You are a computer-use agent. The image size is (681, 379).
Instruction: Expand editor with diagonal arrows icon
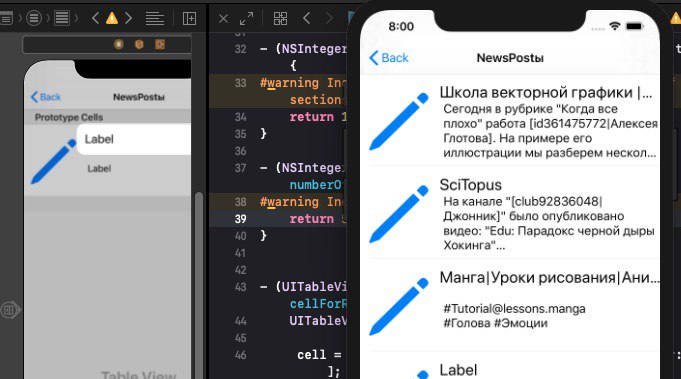tap(246, 19)
